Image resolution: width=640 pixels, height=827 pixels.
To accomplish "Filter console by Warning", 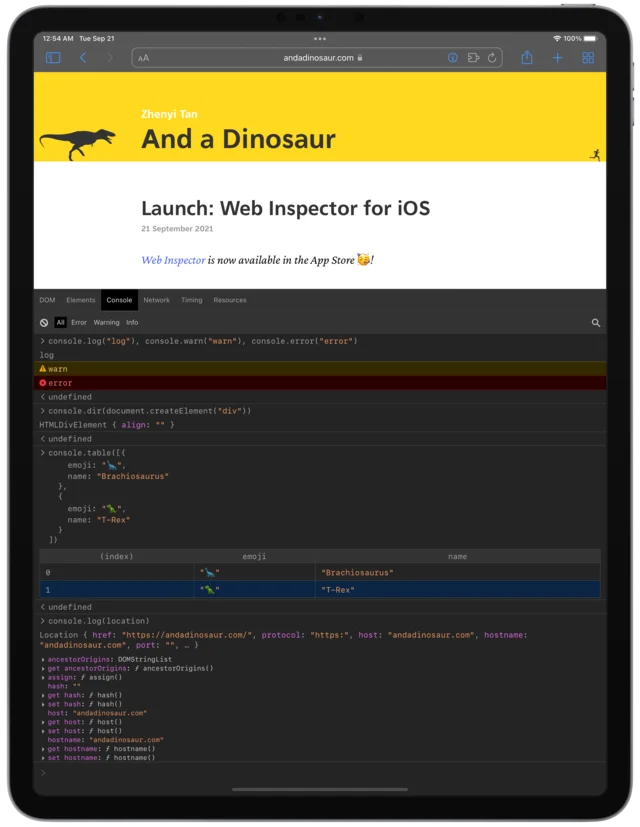I will [106, 322].
